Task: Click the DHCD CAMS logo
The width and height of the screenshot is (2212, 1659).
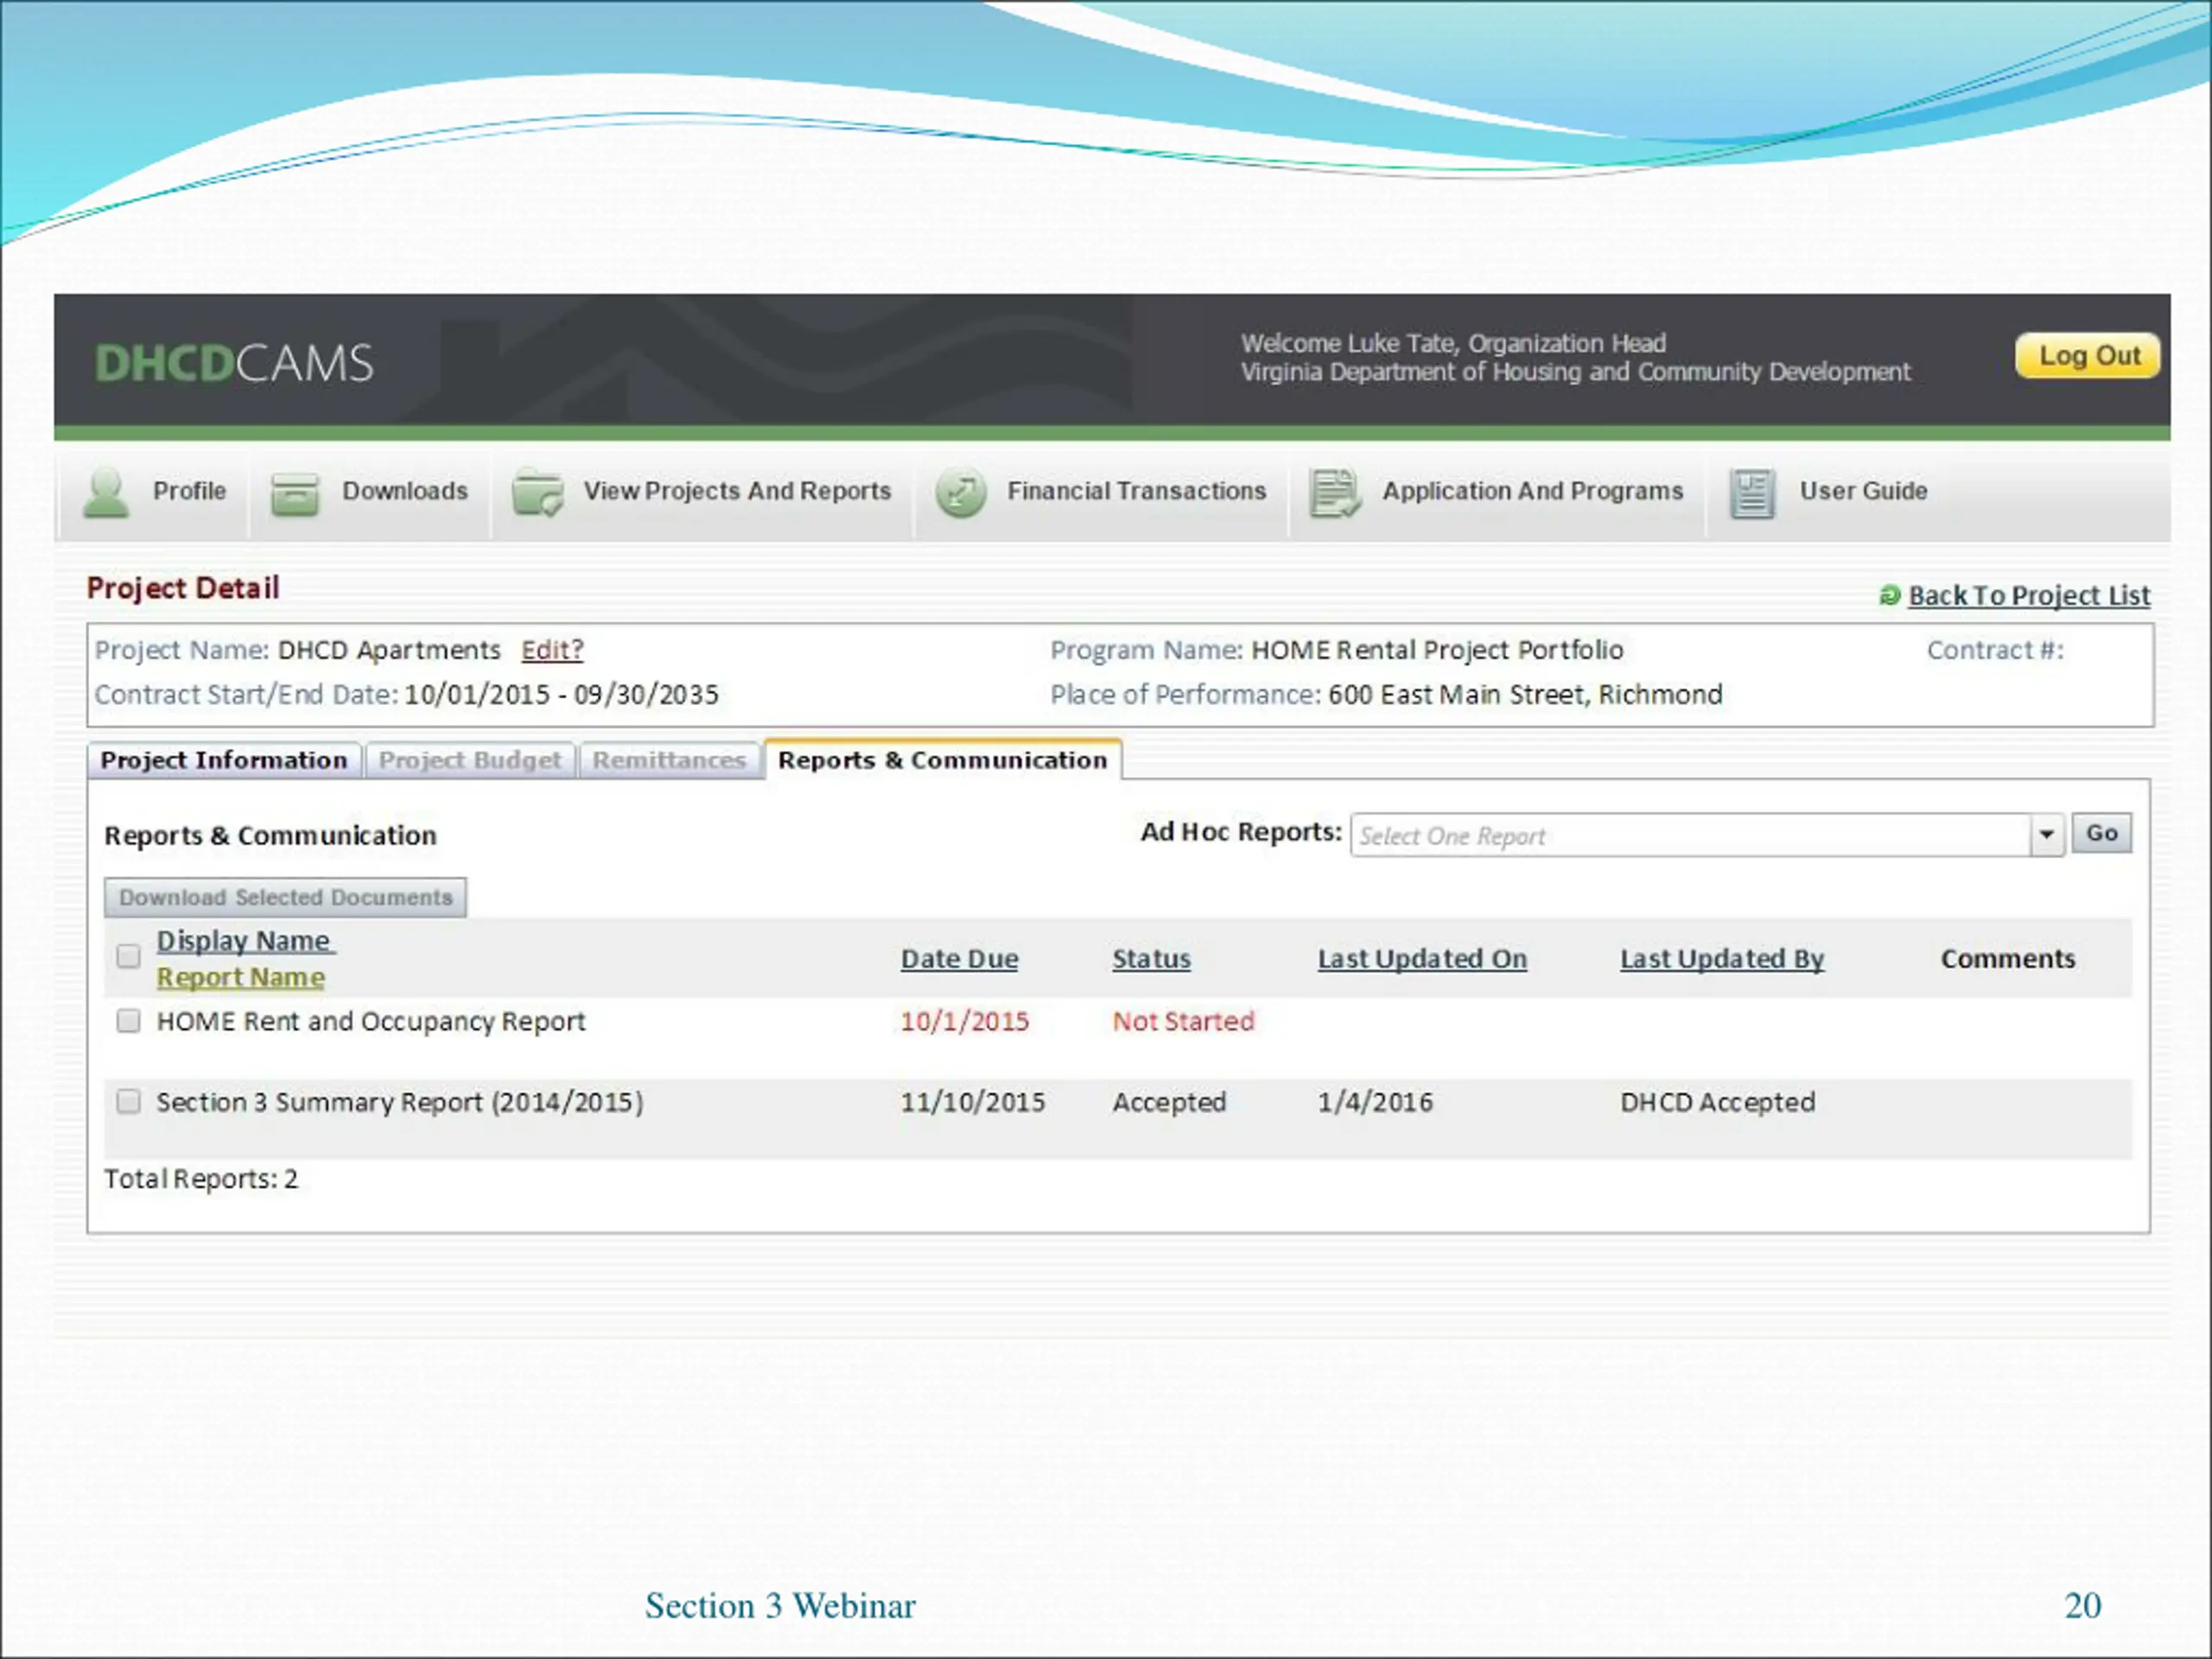Action: coord(234,363)
